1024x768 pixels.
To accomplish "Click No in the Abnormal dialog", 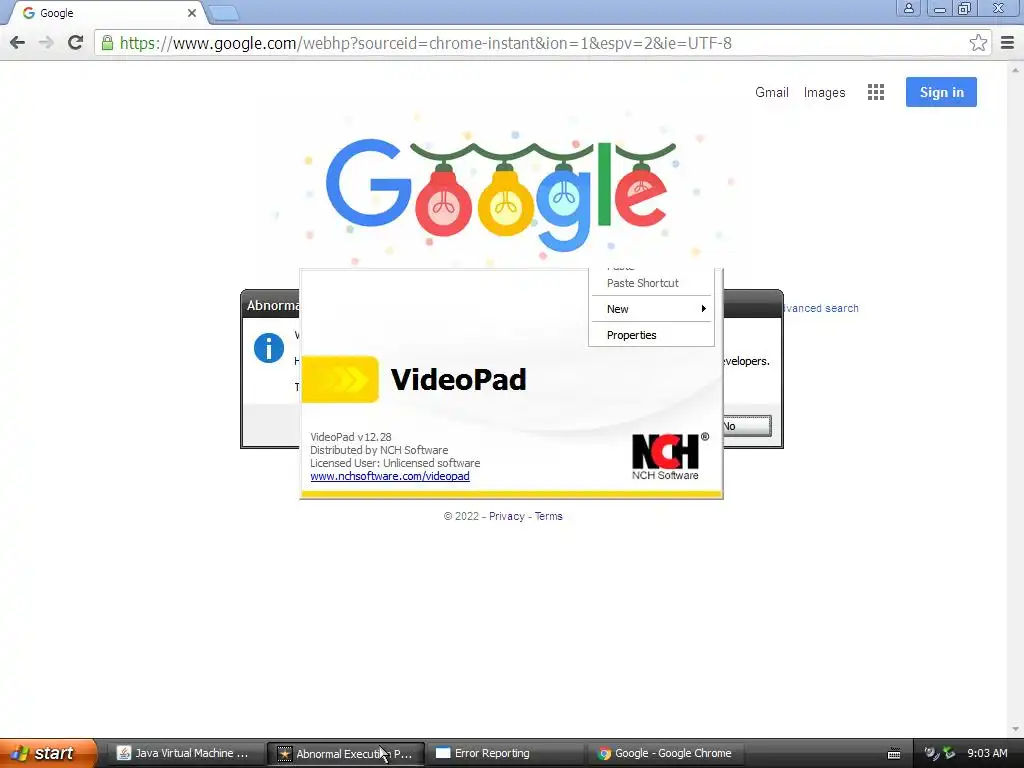I will pyautogui.click(x=746, y=426).
